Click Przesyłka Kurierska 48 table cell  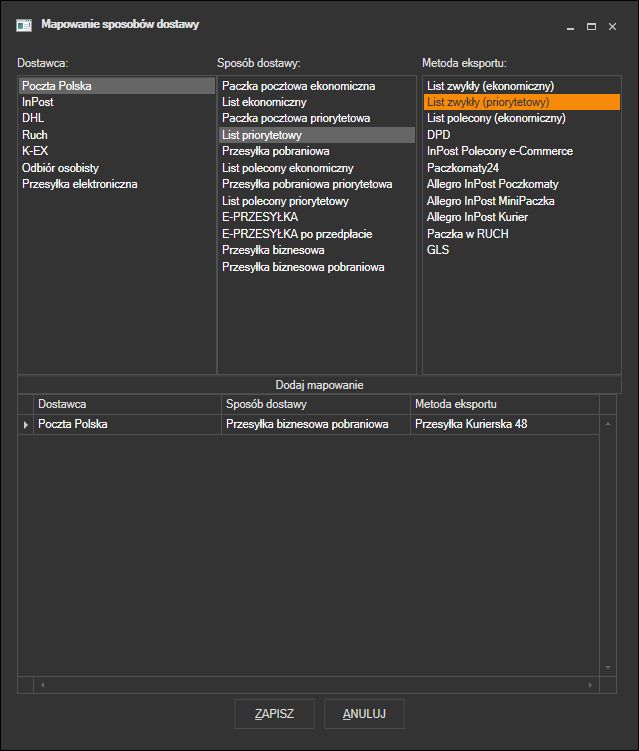click(x=504, y=424)
